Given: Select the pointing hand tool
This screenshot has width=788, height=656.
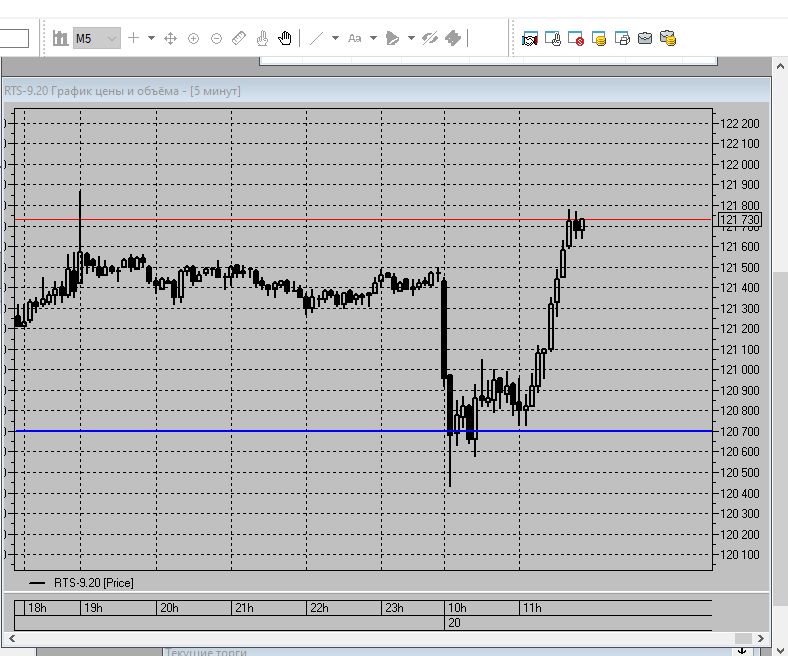Looking at the screenshot, I should click(x=262, y=38).
